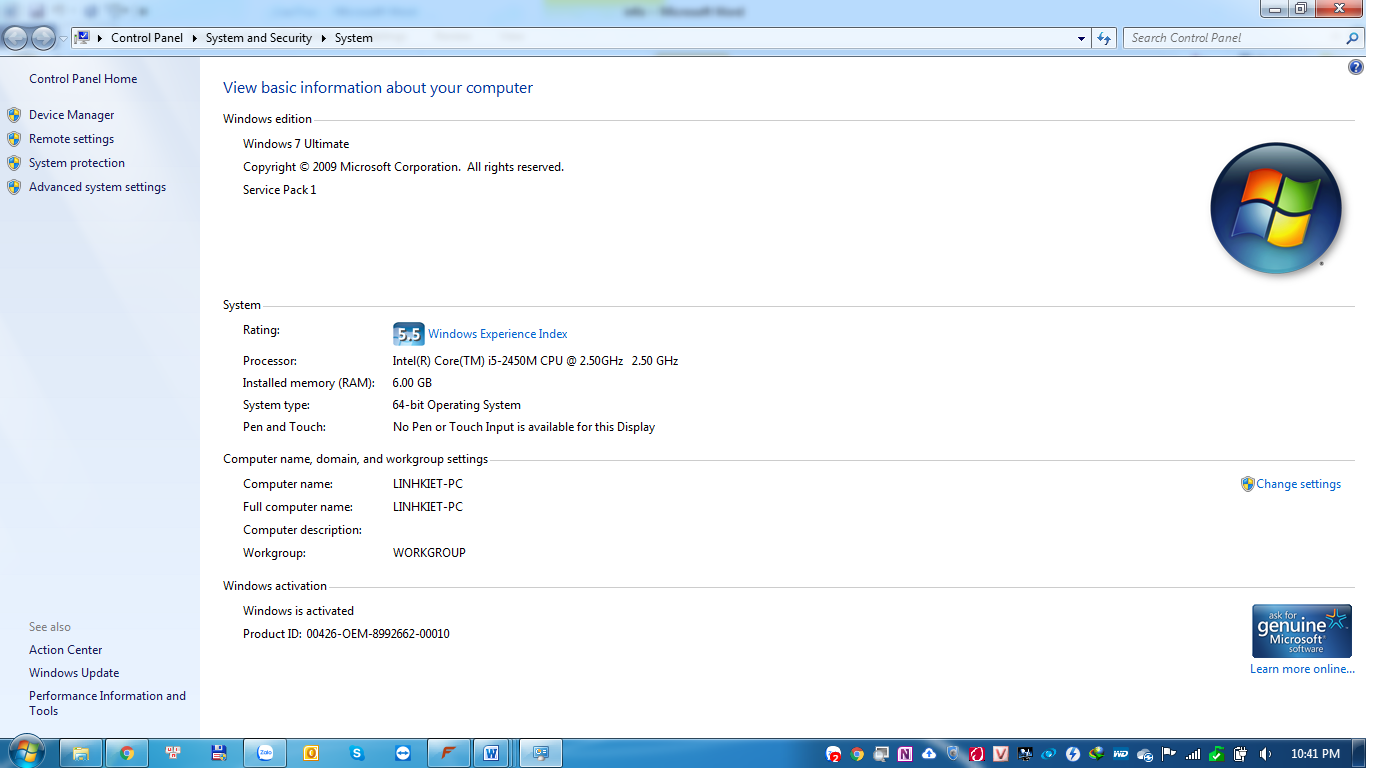Image resolution: width=1374 pixels, height=768 pixels.
Task: Click the Change settings shield link
Action: [1297, 484]
